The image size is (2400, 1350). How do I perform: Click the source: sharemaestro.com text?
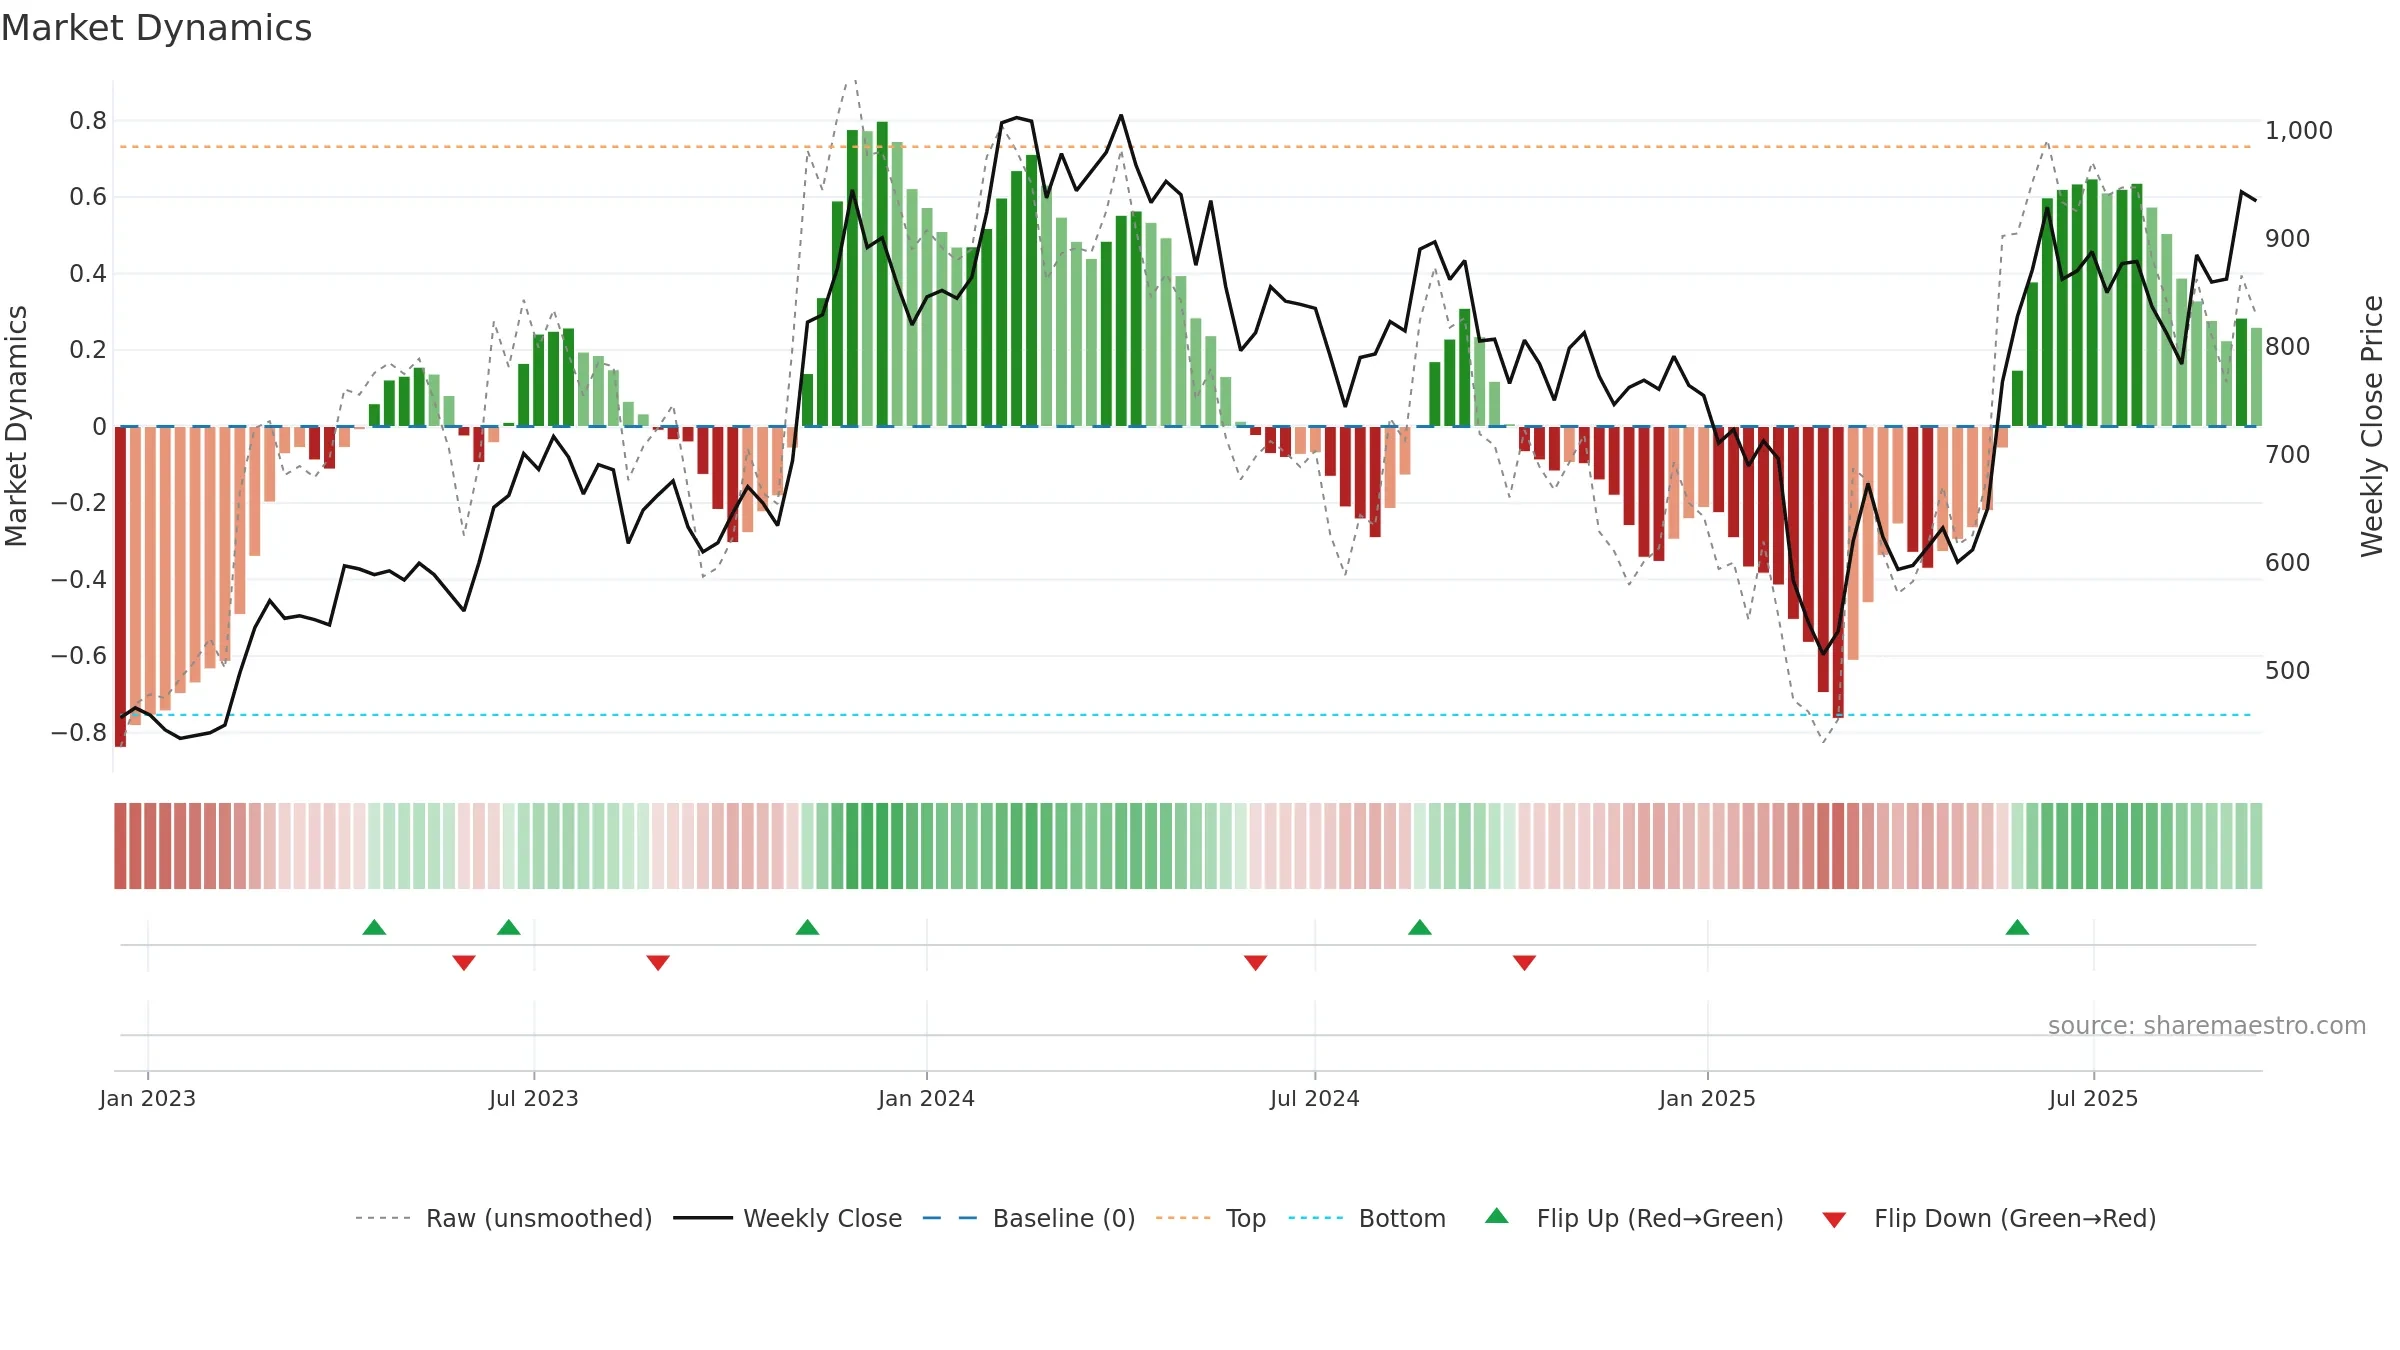[2207, 1025]
